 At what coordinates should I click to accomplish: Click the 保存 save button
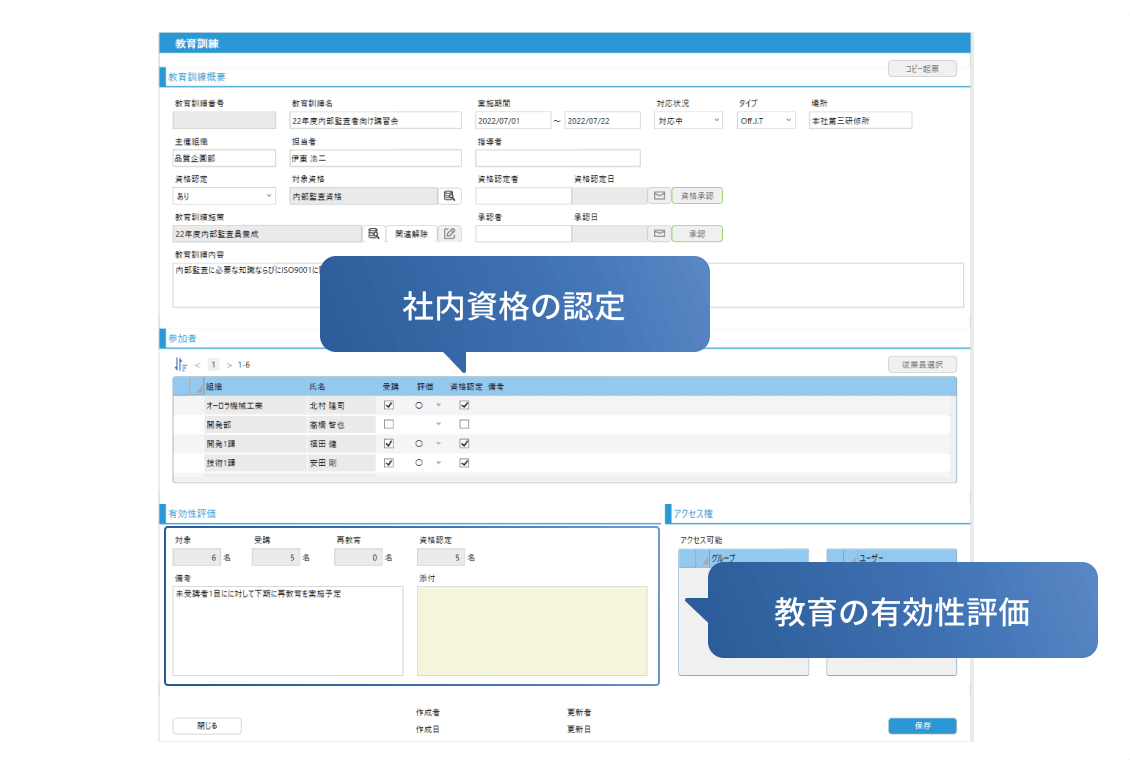click(x=922, y=726)
